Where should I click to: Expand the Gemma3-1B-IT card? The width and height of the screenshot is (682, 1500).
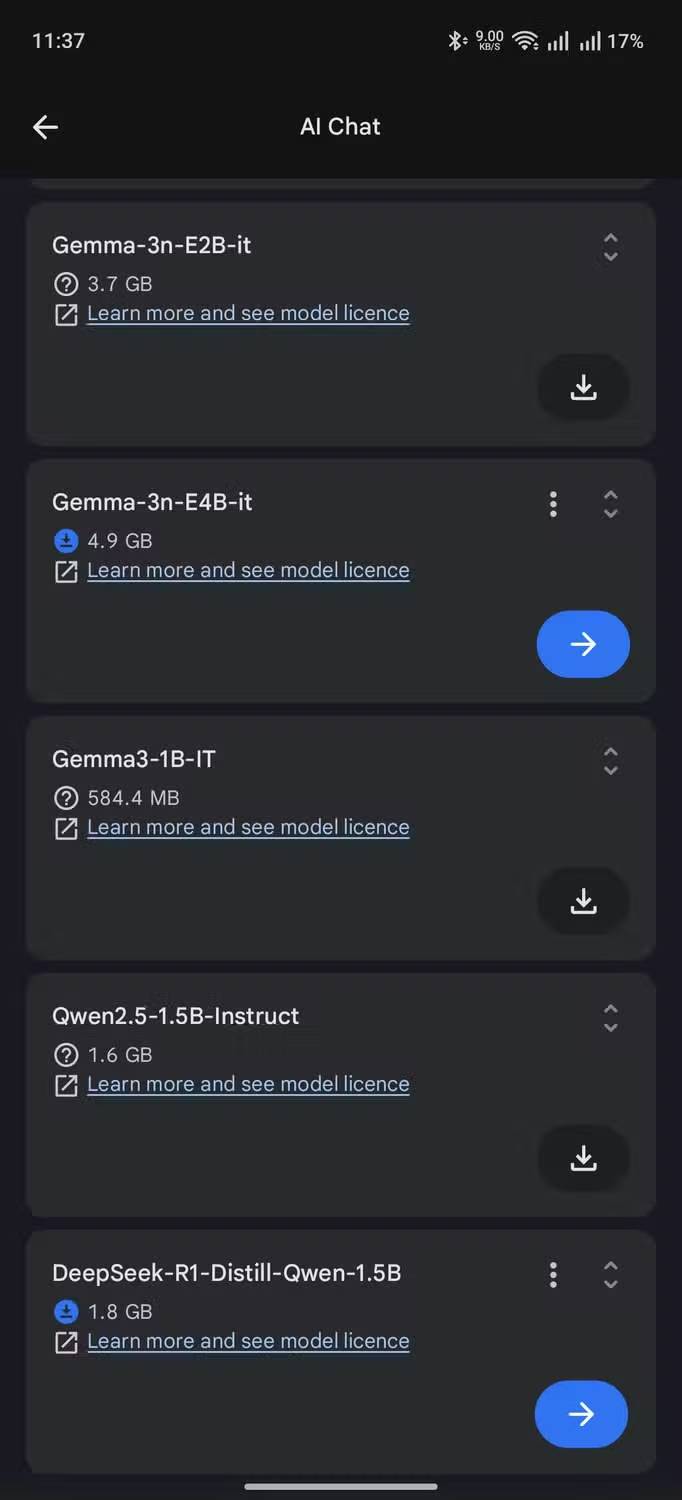[611, 761]
